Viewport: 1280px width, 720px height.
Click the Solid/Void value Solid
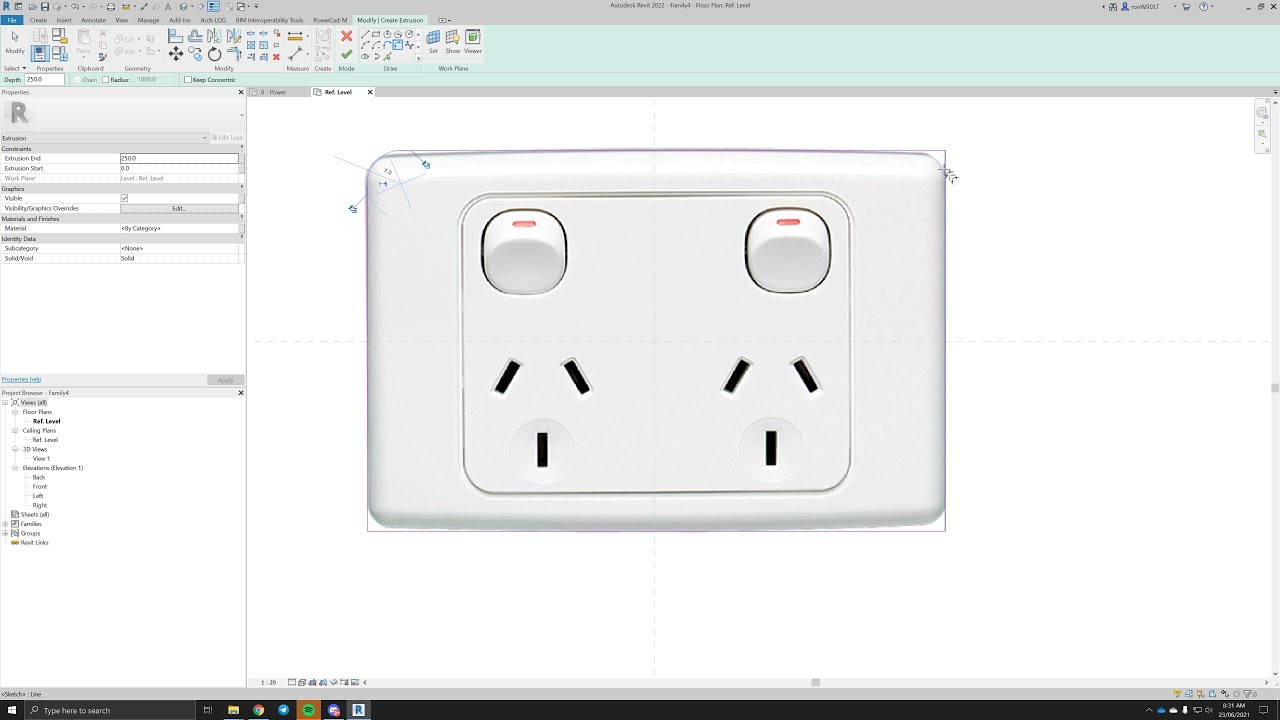[179, 258]
